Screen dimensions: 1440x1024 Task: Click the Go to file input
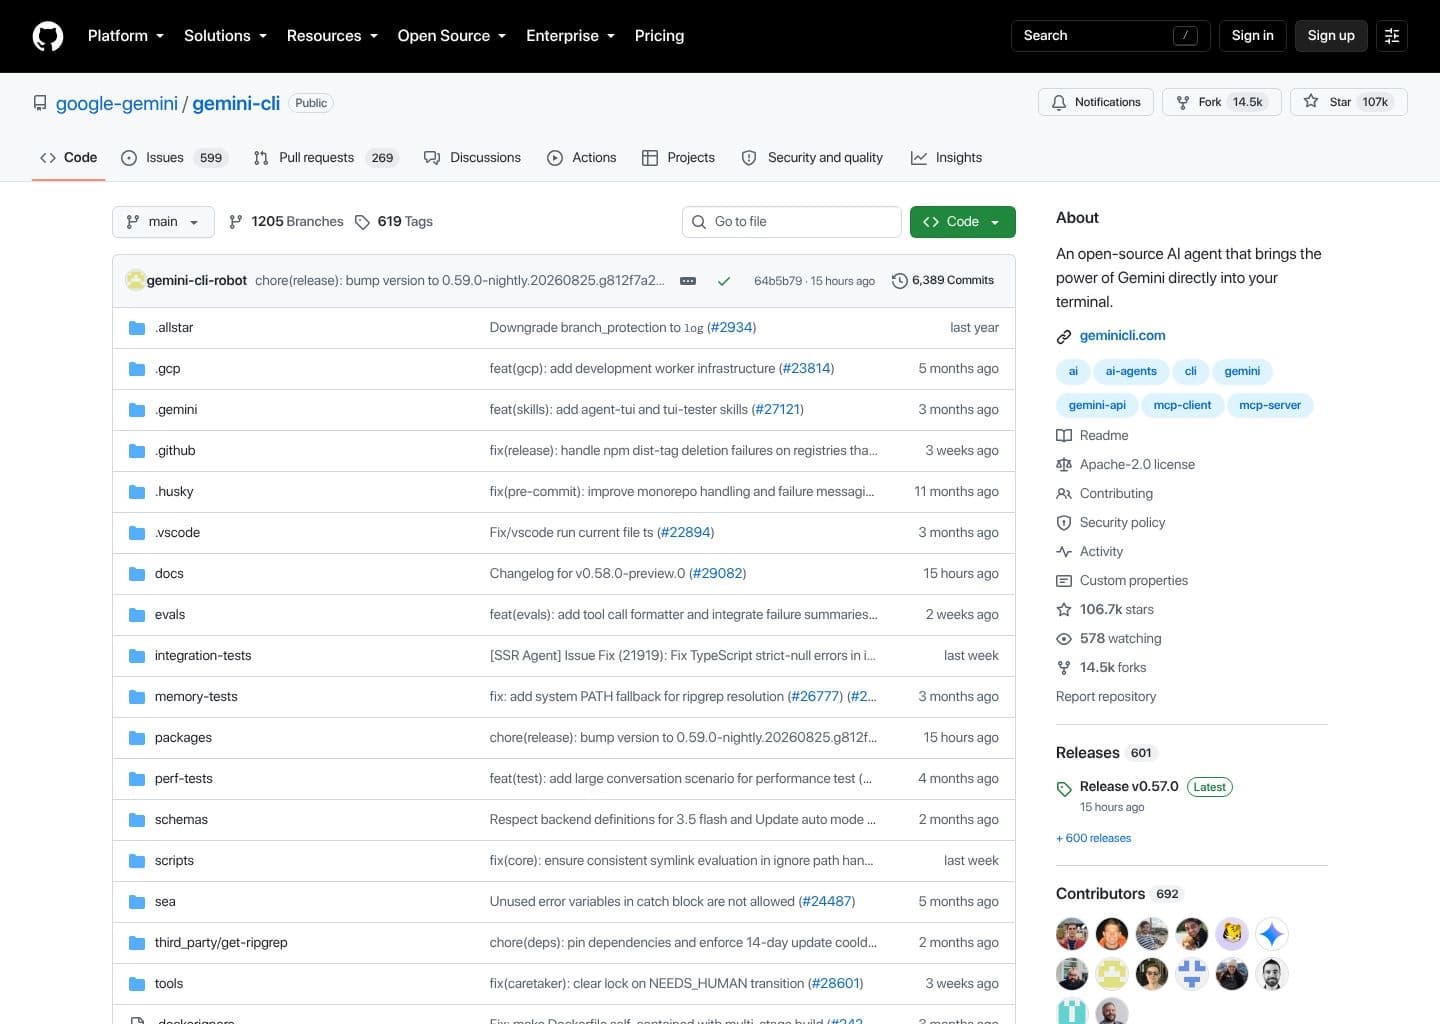click(792, 222)
